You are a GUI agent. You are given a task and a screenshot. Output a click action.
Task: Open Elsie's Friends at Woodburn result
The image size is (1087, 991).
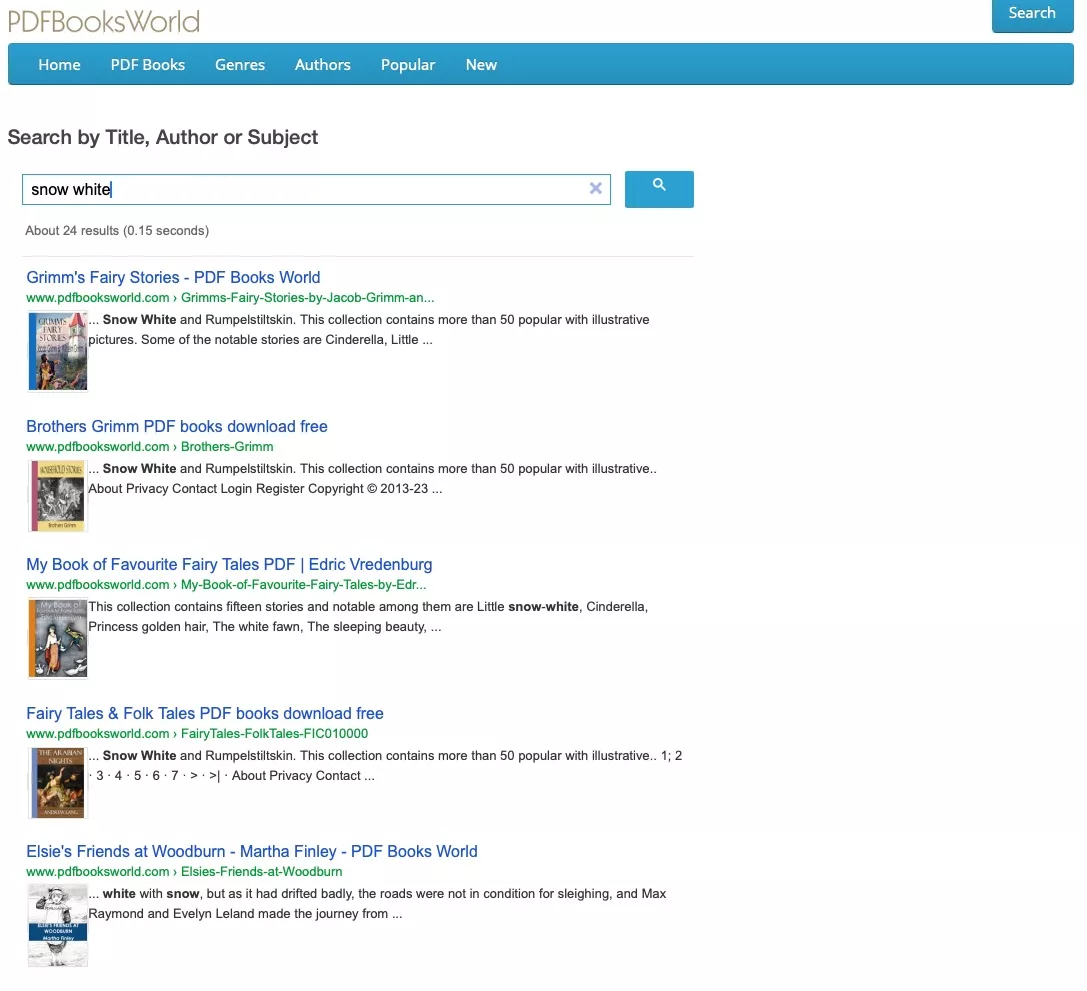click(251, 851)
